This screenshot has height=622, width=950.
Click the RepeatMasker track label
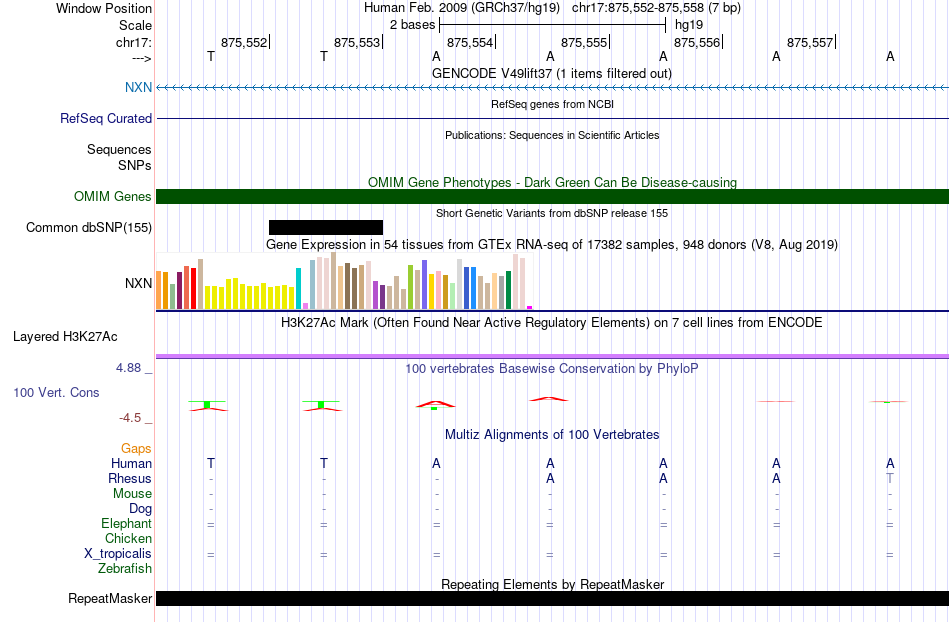point(110,598)
